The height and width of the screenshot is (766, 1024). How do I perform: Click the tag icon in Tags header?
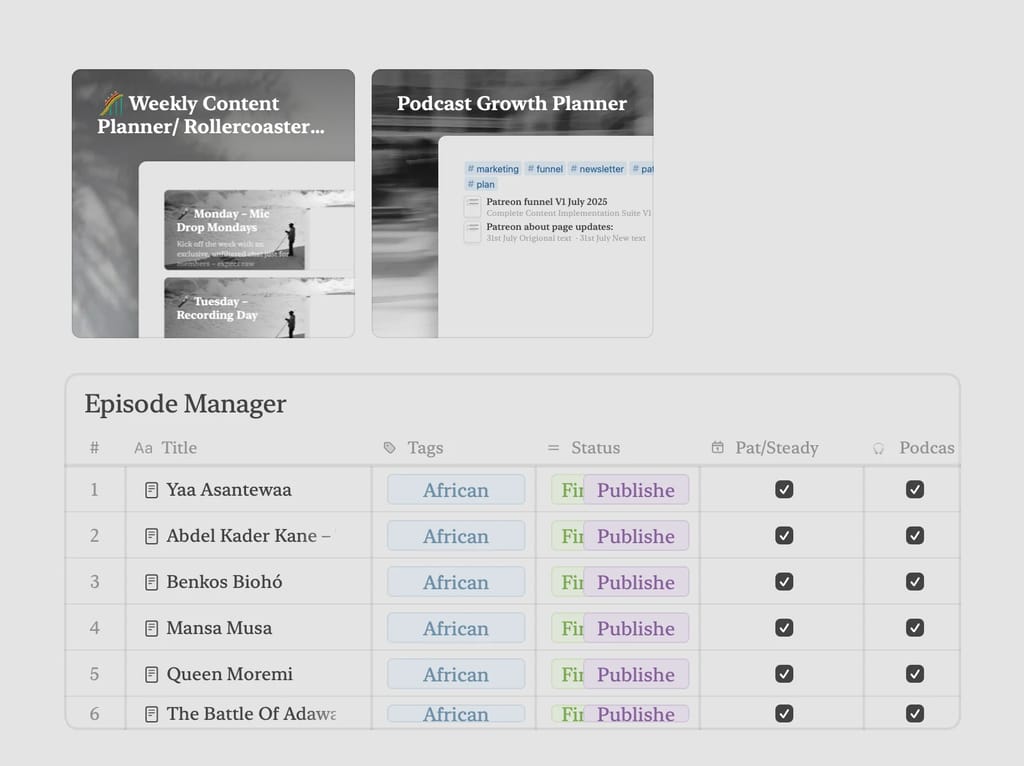click(x=389, y=448)
